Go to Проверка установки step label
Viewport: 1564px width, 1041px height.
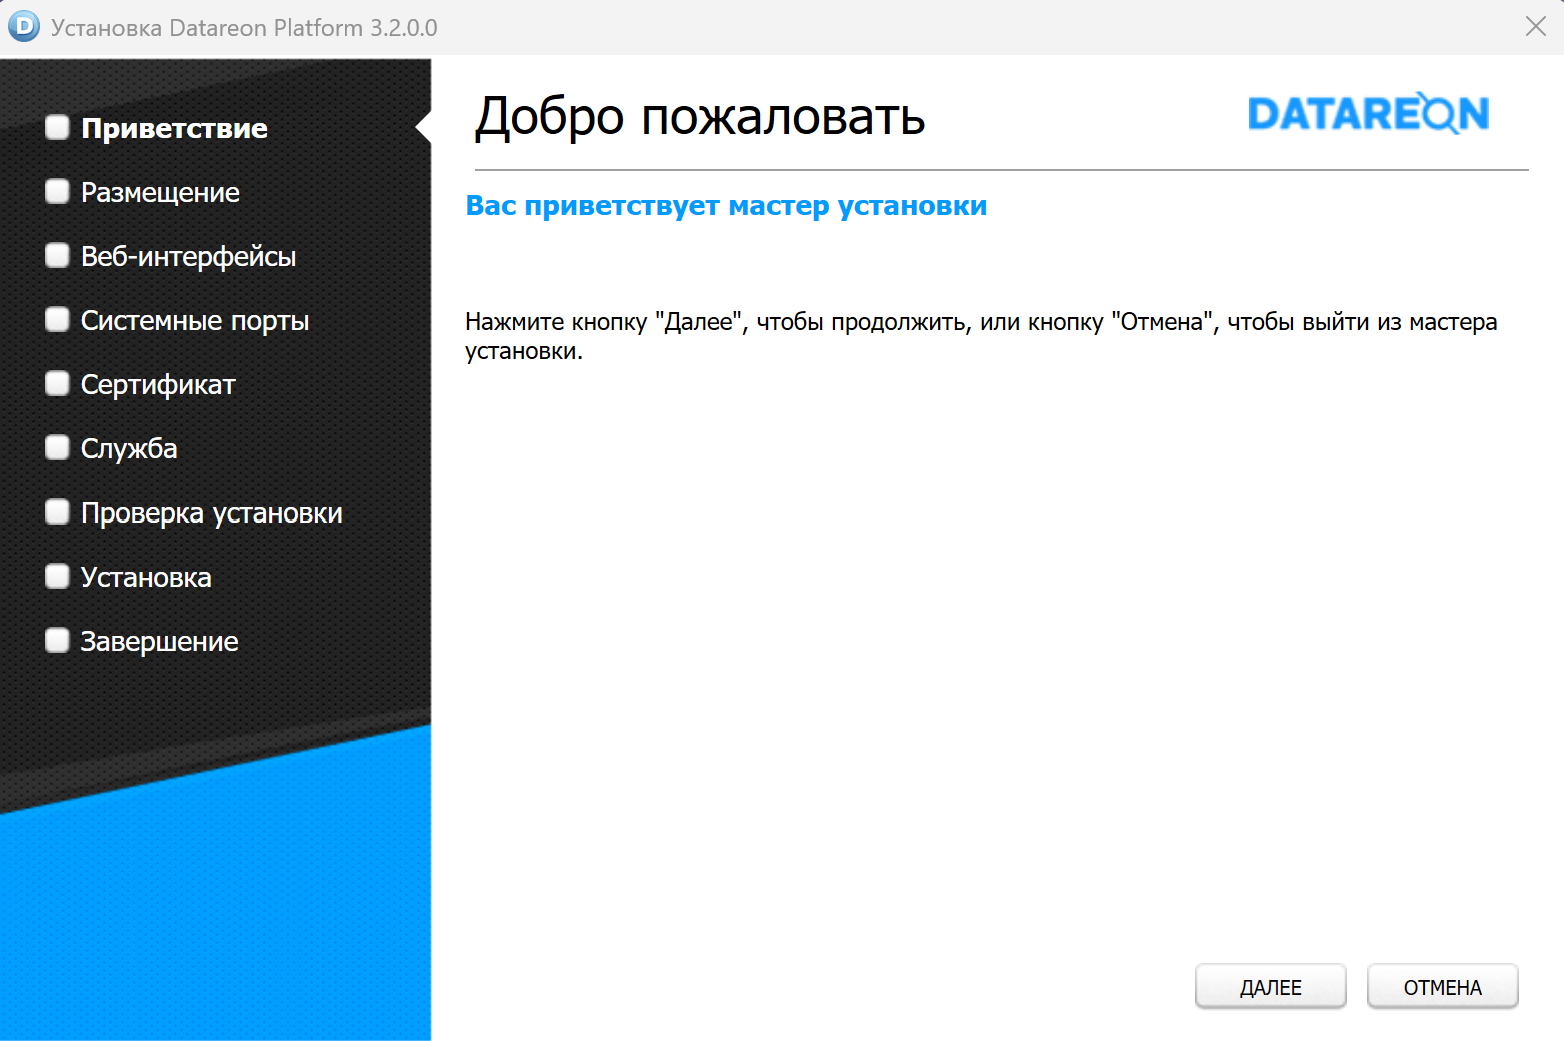pyautogui.click(x=212, y=513)
